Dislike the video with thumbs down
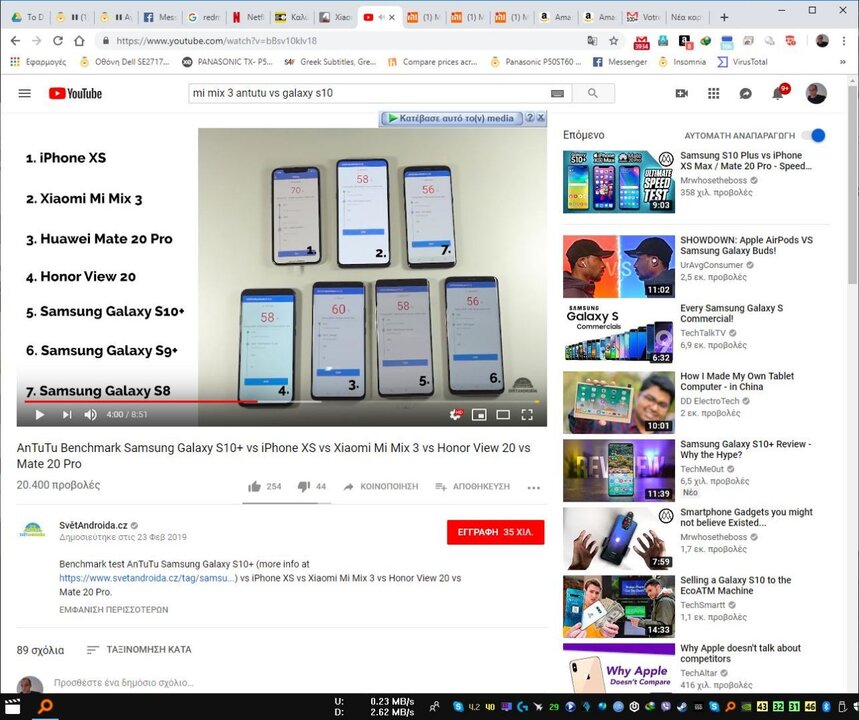The height and width of the screenshot is (720, 859). point(303,486)
